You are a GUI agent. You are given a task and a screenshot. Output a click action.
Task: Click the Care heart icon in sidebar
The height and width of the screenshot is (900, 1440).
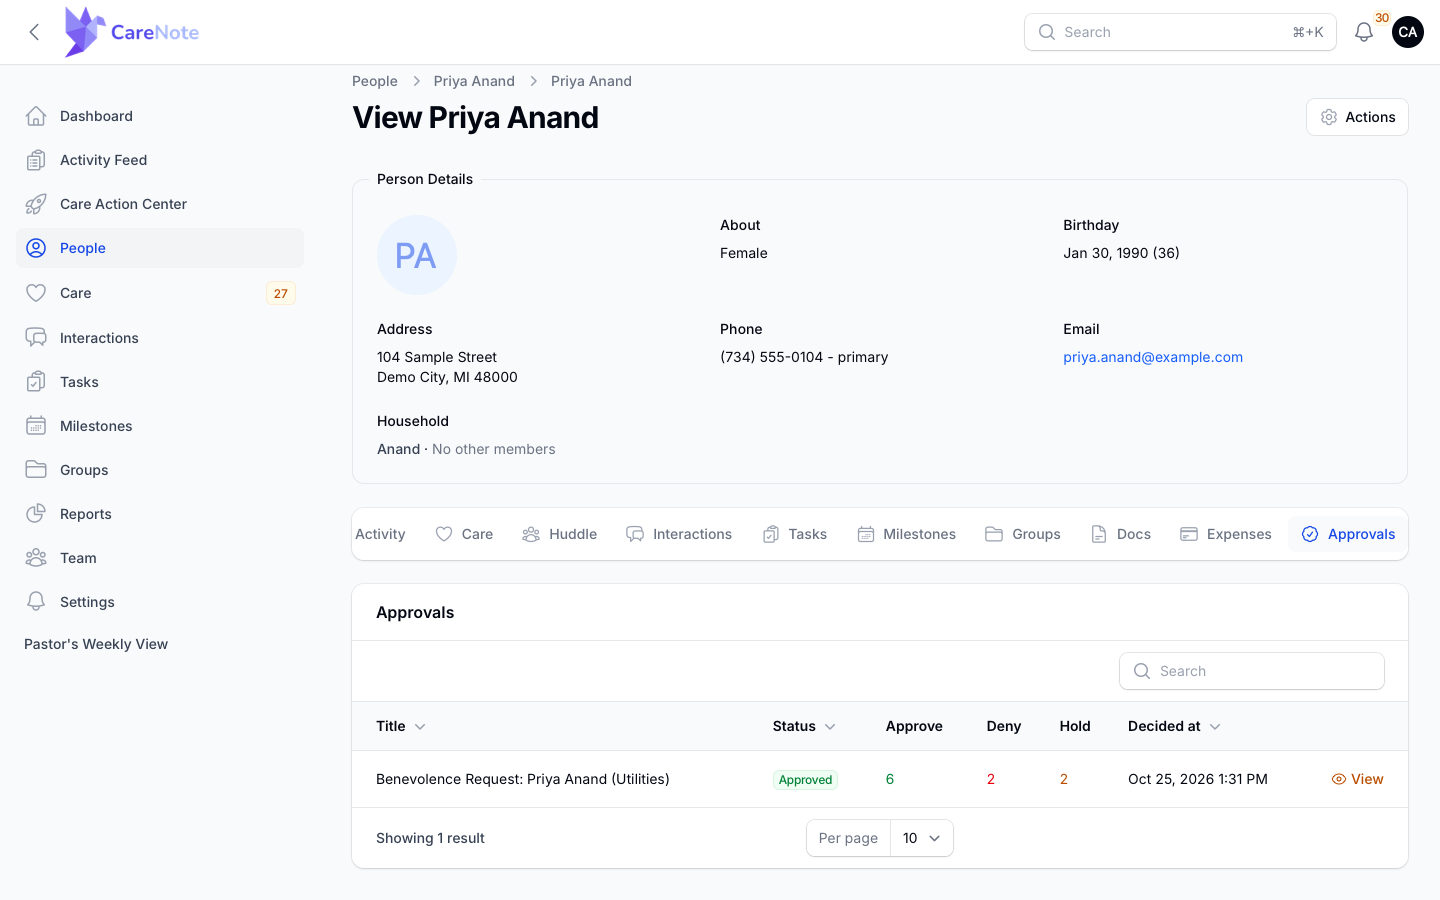(x=36, y=293)
